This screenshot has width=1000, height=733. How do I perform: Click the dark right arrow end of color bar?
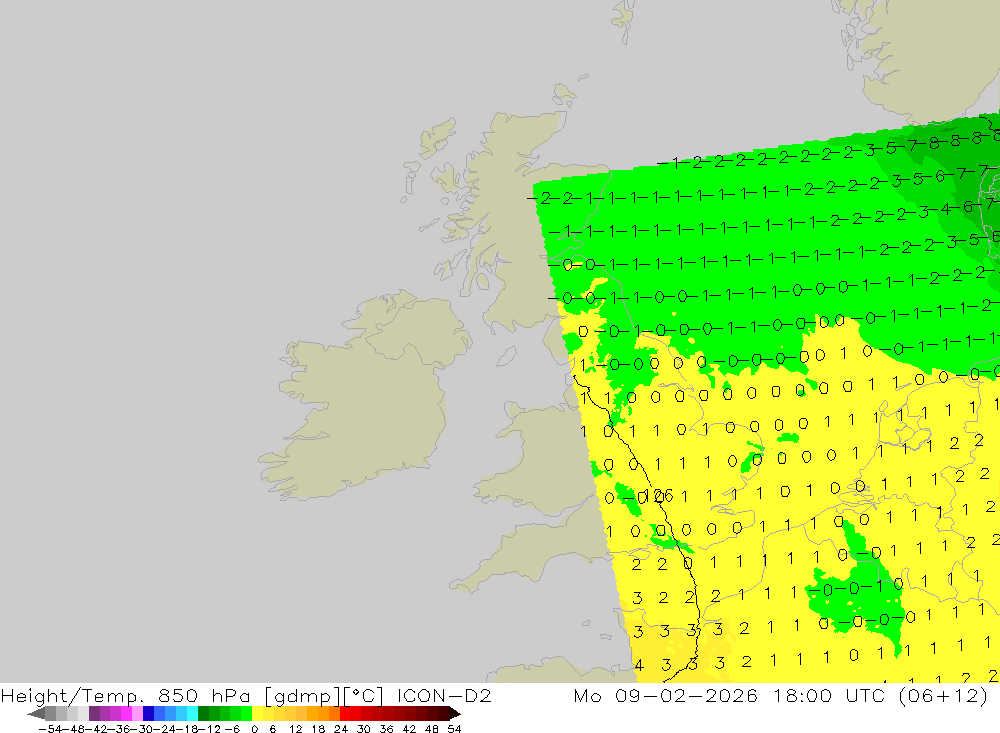coord(455,714)
